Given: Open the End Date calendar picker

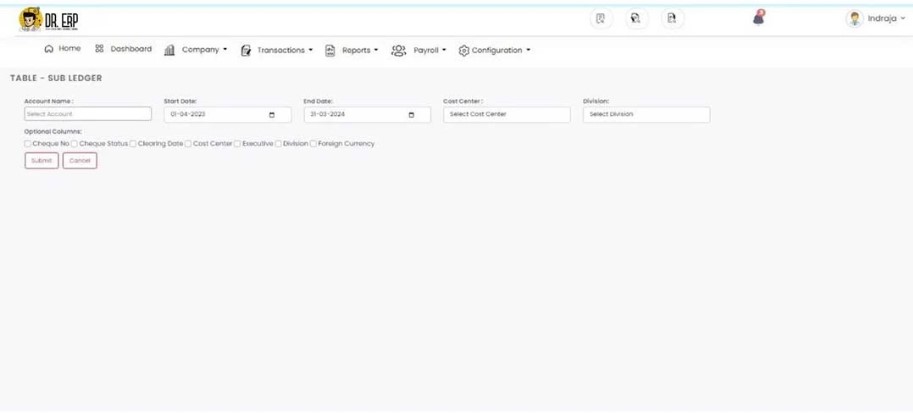Looking at the screenshot, I should point(412,115).
